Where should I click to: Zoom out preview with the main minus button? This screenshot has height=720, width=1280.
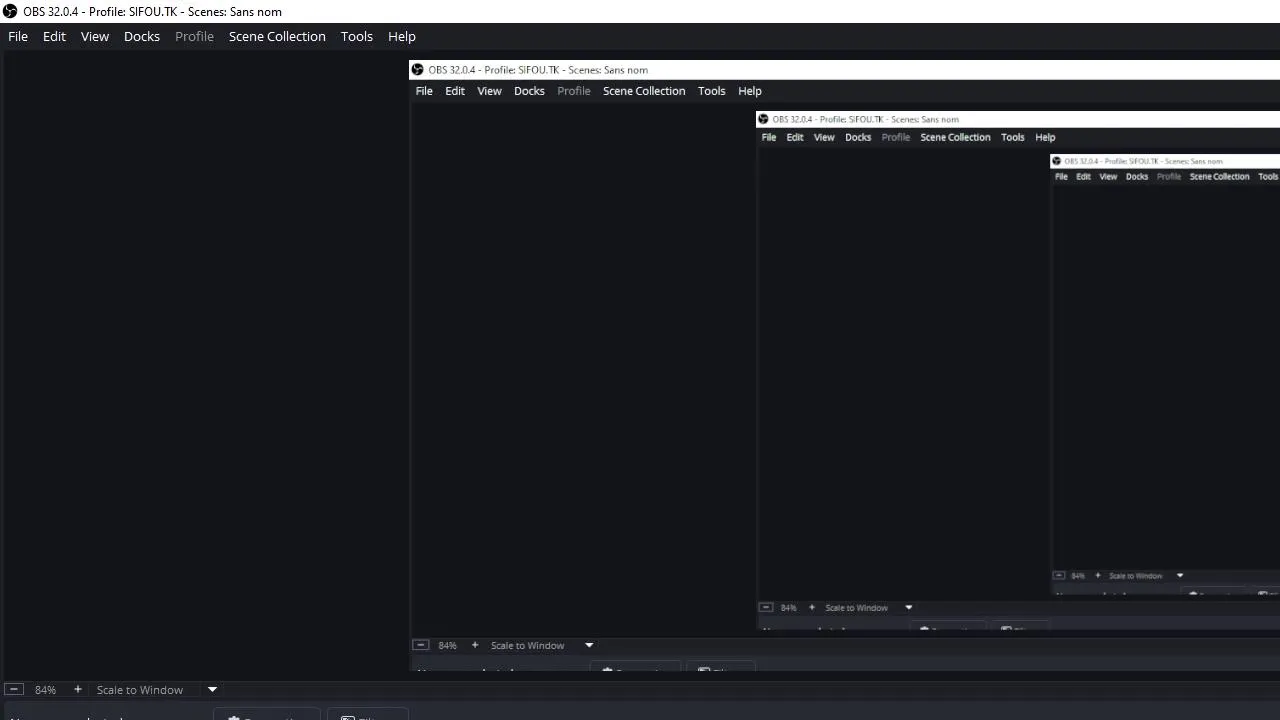[14, 689]
